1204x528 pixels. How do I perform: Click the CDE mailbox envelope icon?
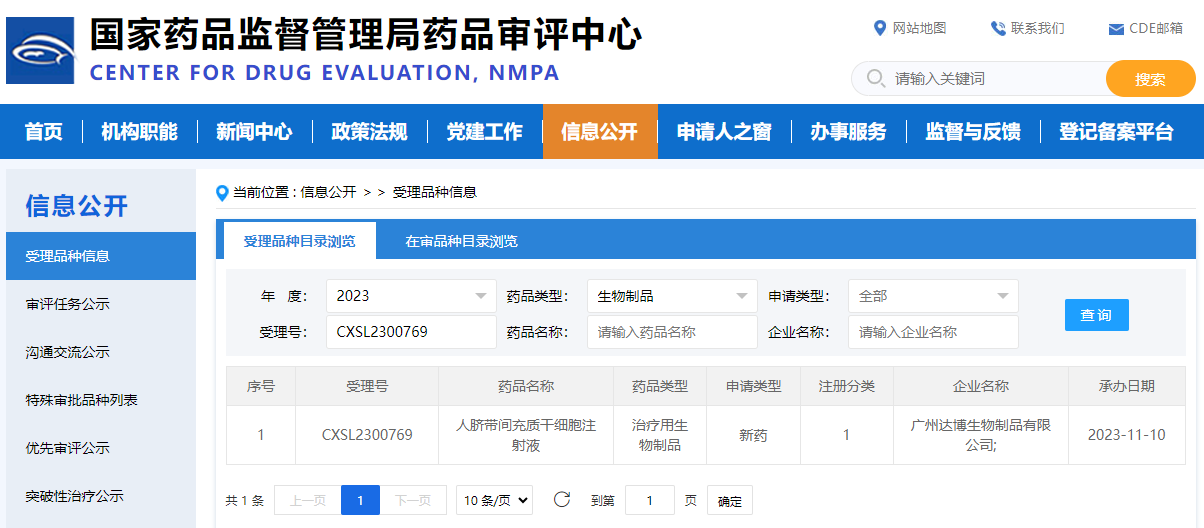point(1116,29)
